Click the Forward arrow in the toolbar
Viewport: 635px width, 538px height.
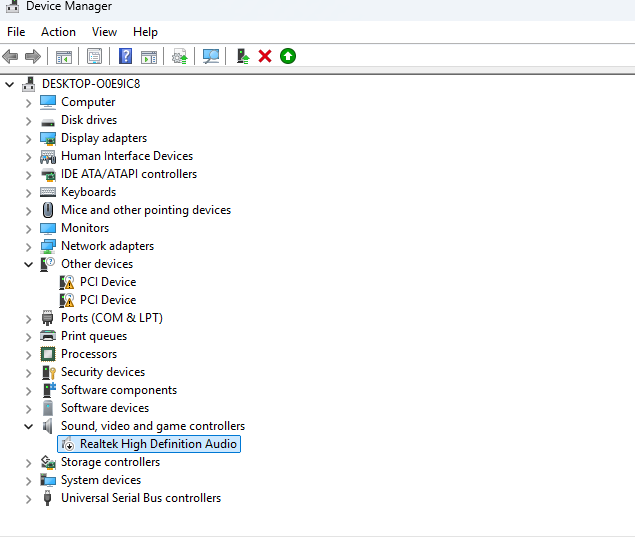33,56
